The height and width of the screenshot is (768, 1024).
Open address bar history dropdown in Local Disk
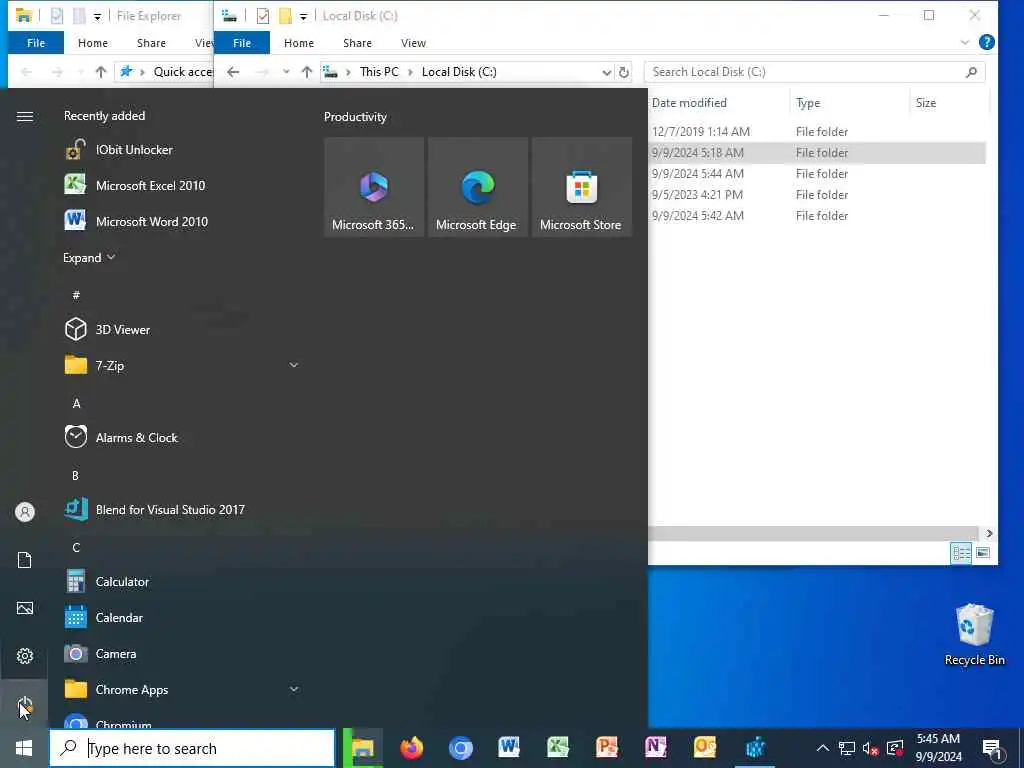point(607,72)
